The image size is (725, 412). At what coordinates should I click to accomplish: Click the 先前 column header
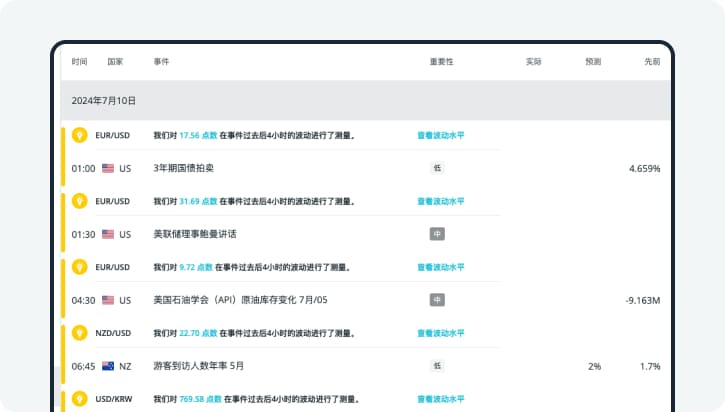(x=652, y=62)
